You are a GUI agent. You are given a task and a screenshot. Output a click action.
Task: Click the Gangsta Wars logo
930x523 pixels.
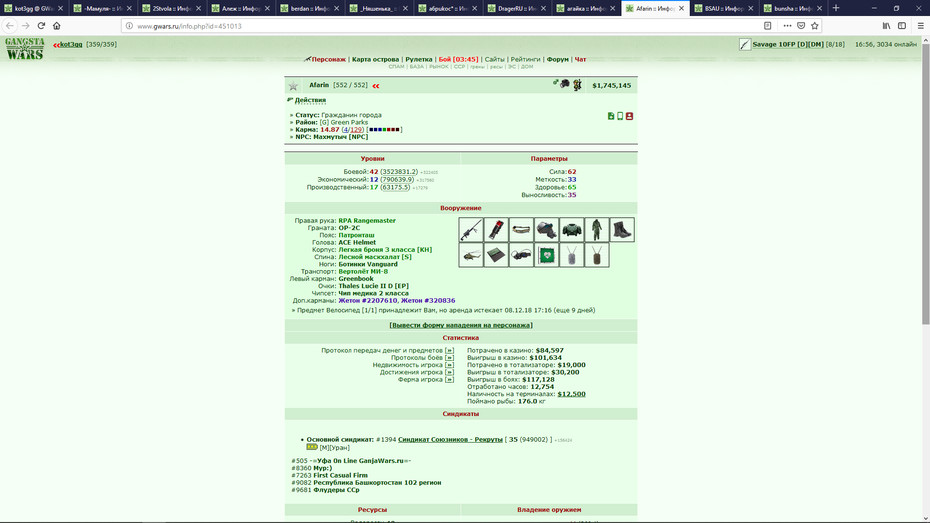click(x=25, y=49)
